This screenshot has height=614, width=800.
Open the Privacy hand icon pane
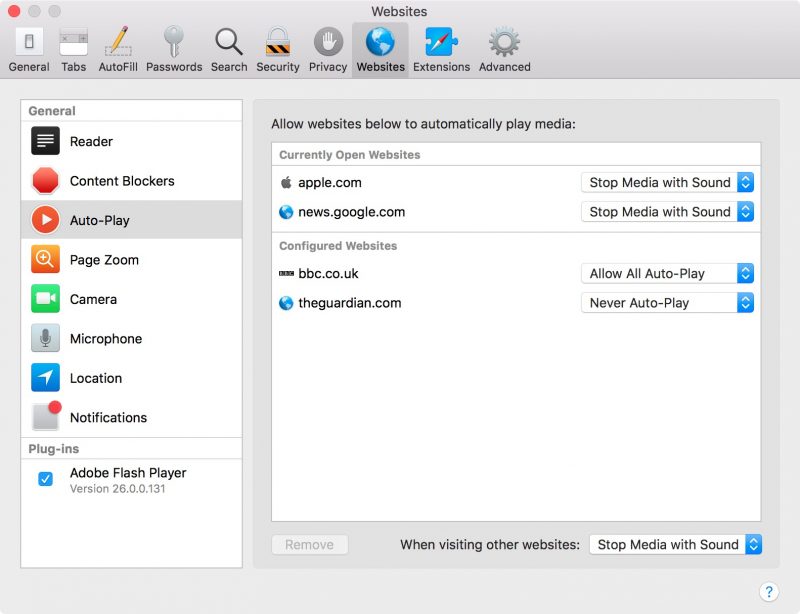(327, 49)
